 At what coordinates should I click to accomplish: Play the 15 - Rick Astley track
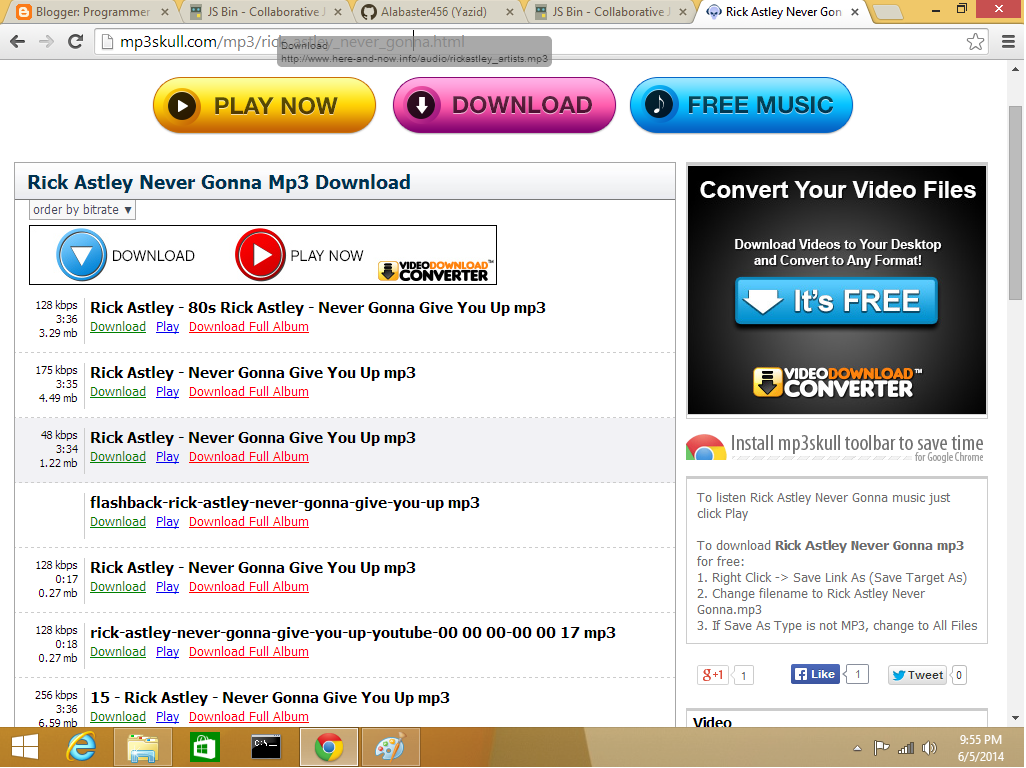coord(168,716)
